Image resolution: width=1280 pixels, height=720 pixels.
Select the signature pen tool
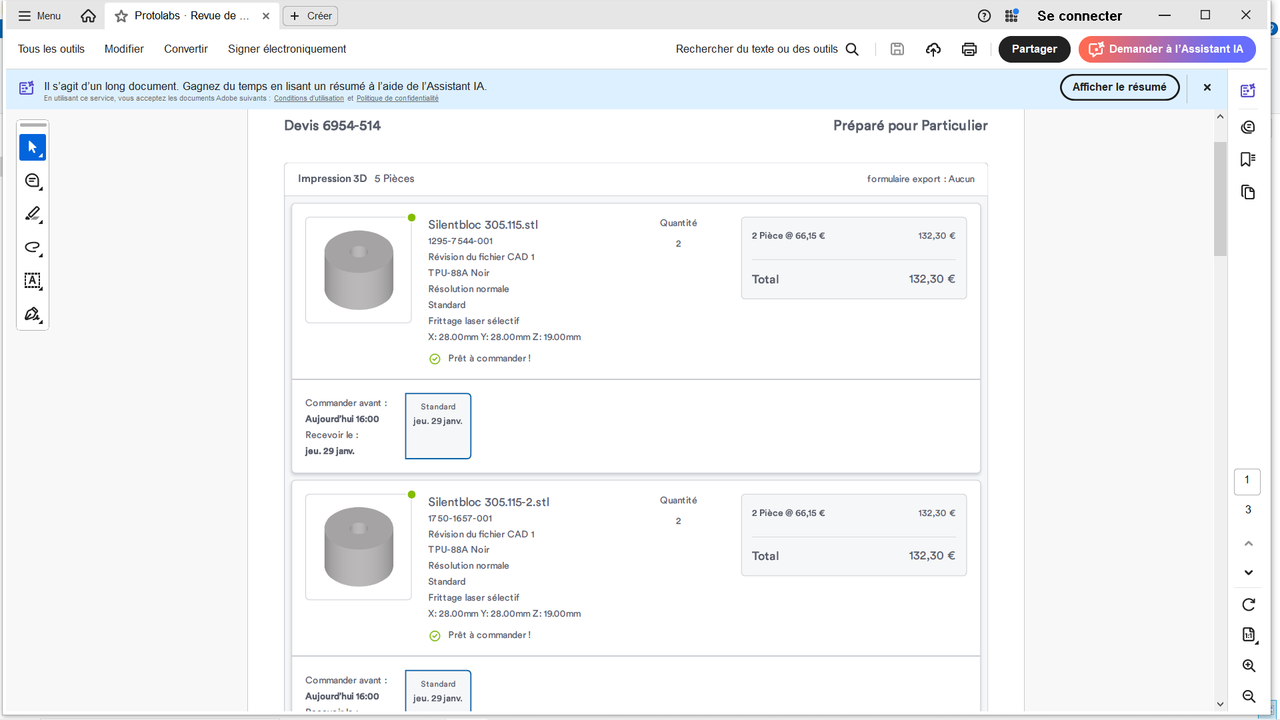click(33, 314)
